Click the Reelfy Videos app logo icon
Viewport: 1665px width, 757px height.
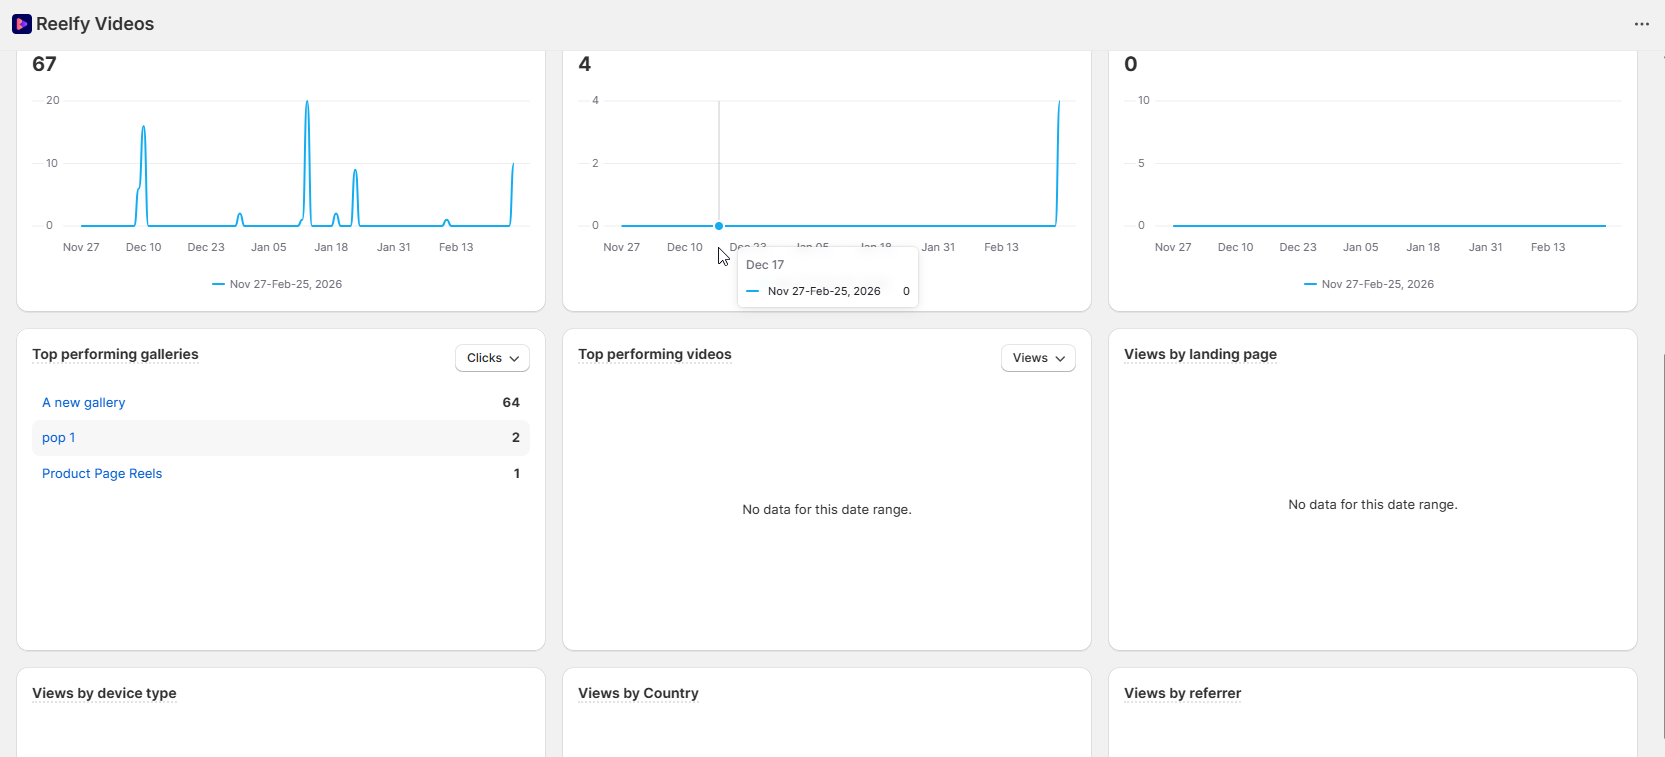pos(21,24)
